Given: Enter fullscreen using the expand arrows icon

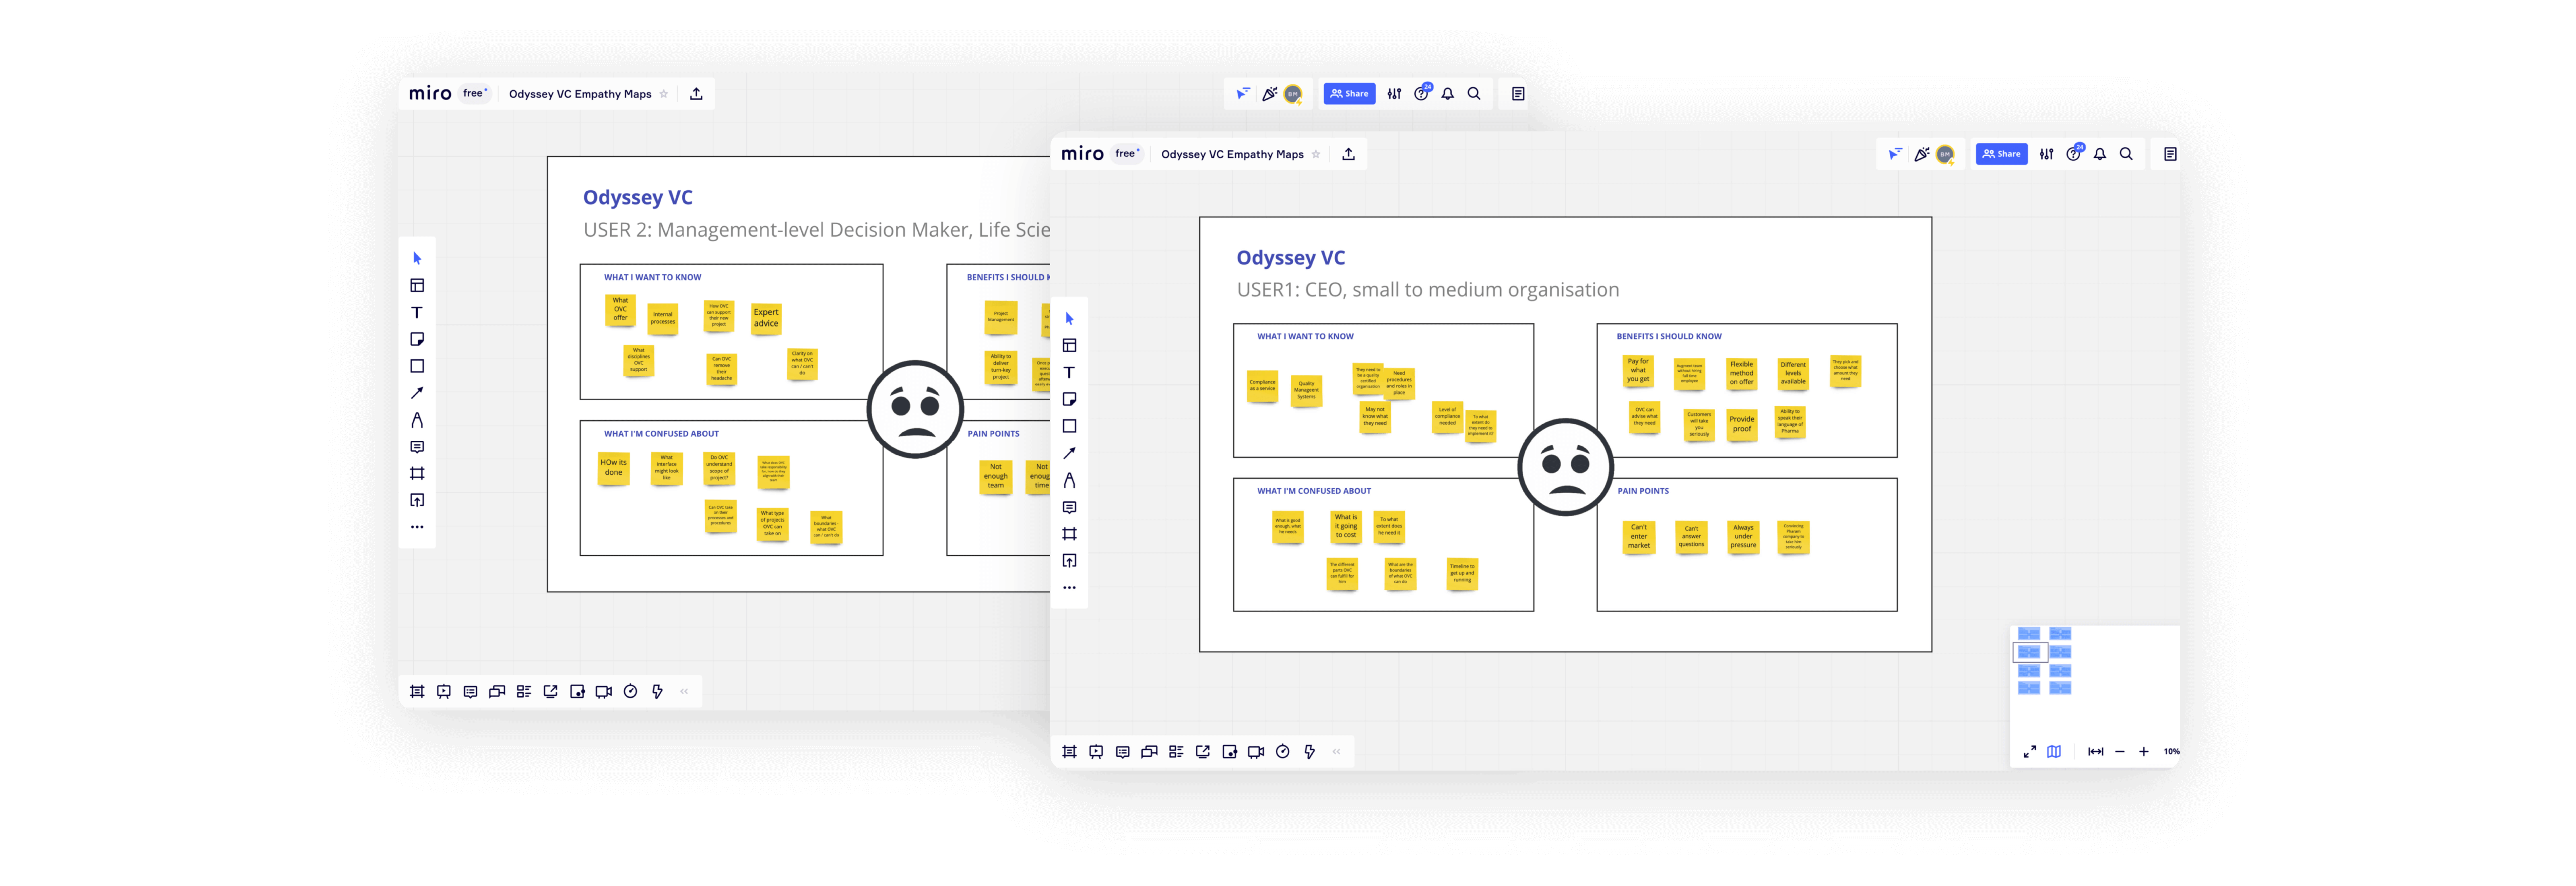Looking at the screenshot, I should pos(2029,752).
